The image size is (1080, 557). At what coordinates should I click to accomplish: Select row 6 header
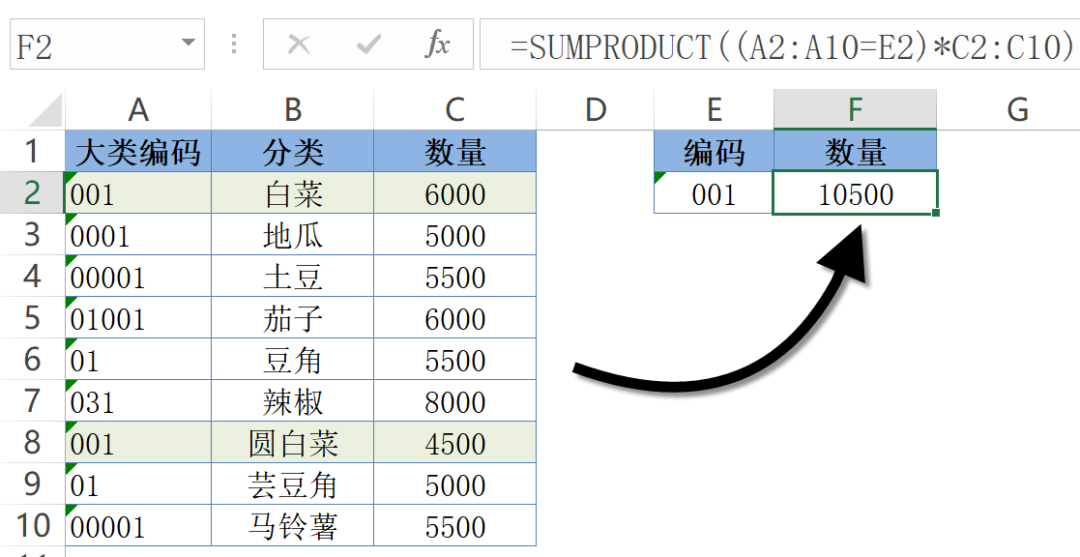(32, 359)
